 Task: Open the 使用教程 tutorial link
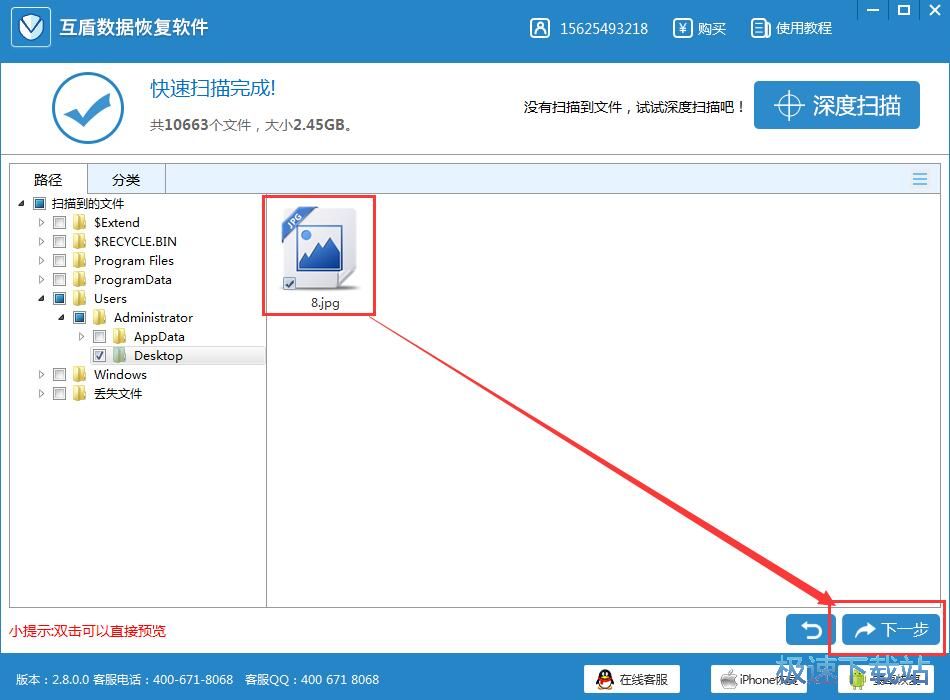[791, 28]
